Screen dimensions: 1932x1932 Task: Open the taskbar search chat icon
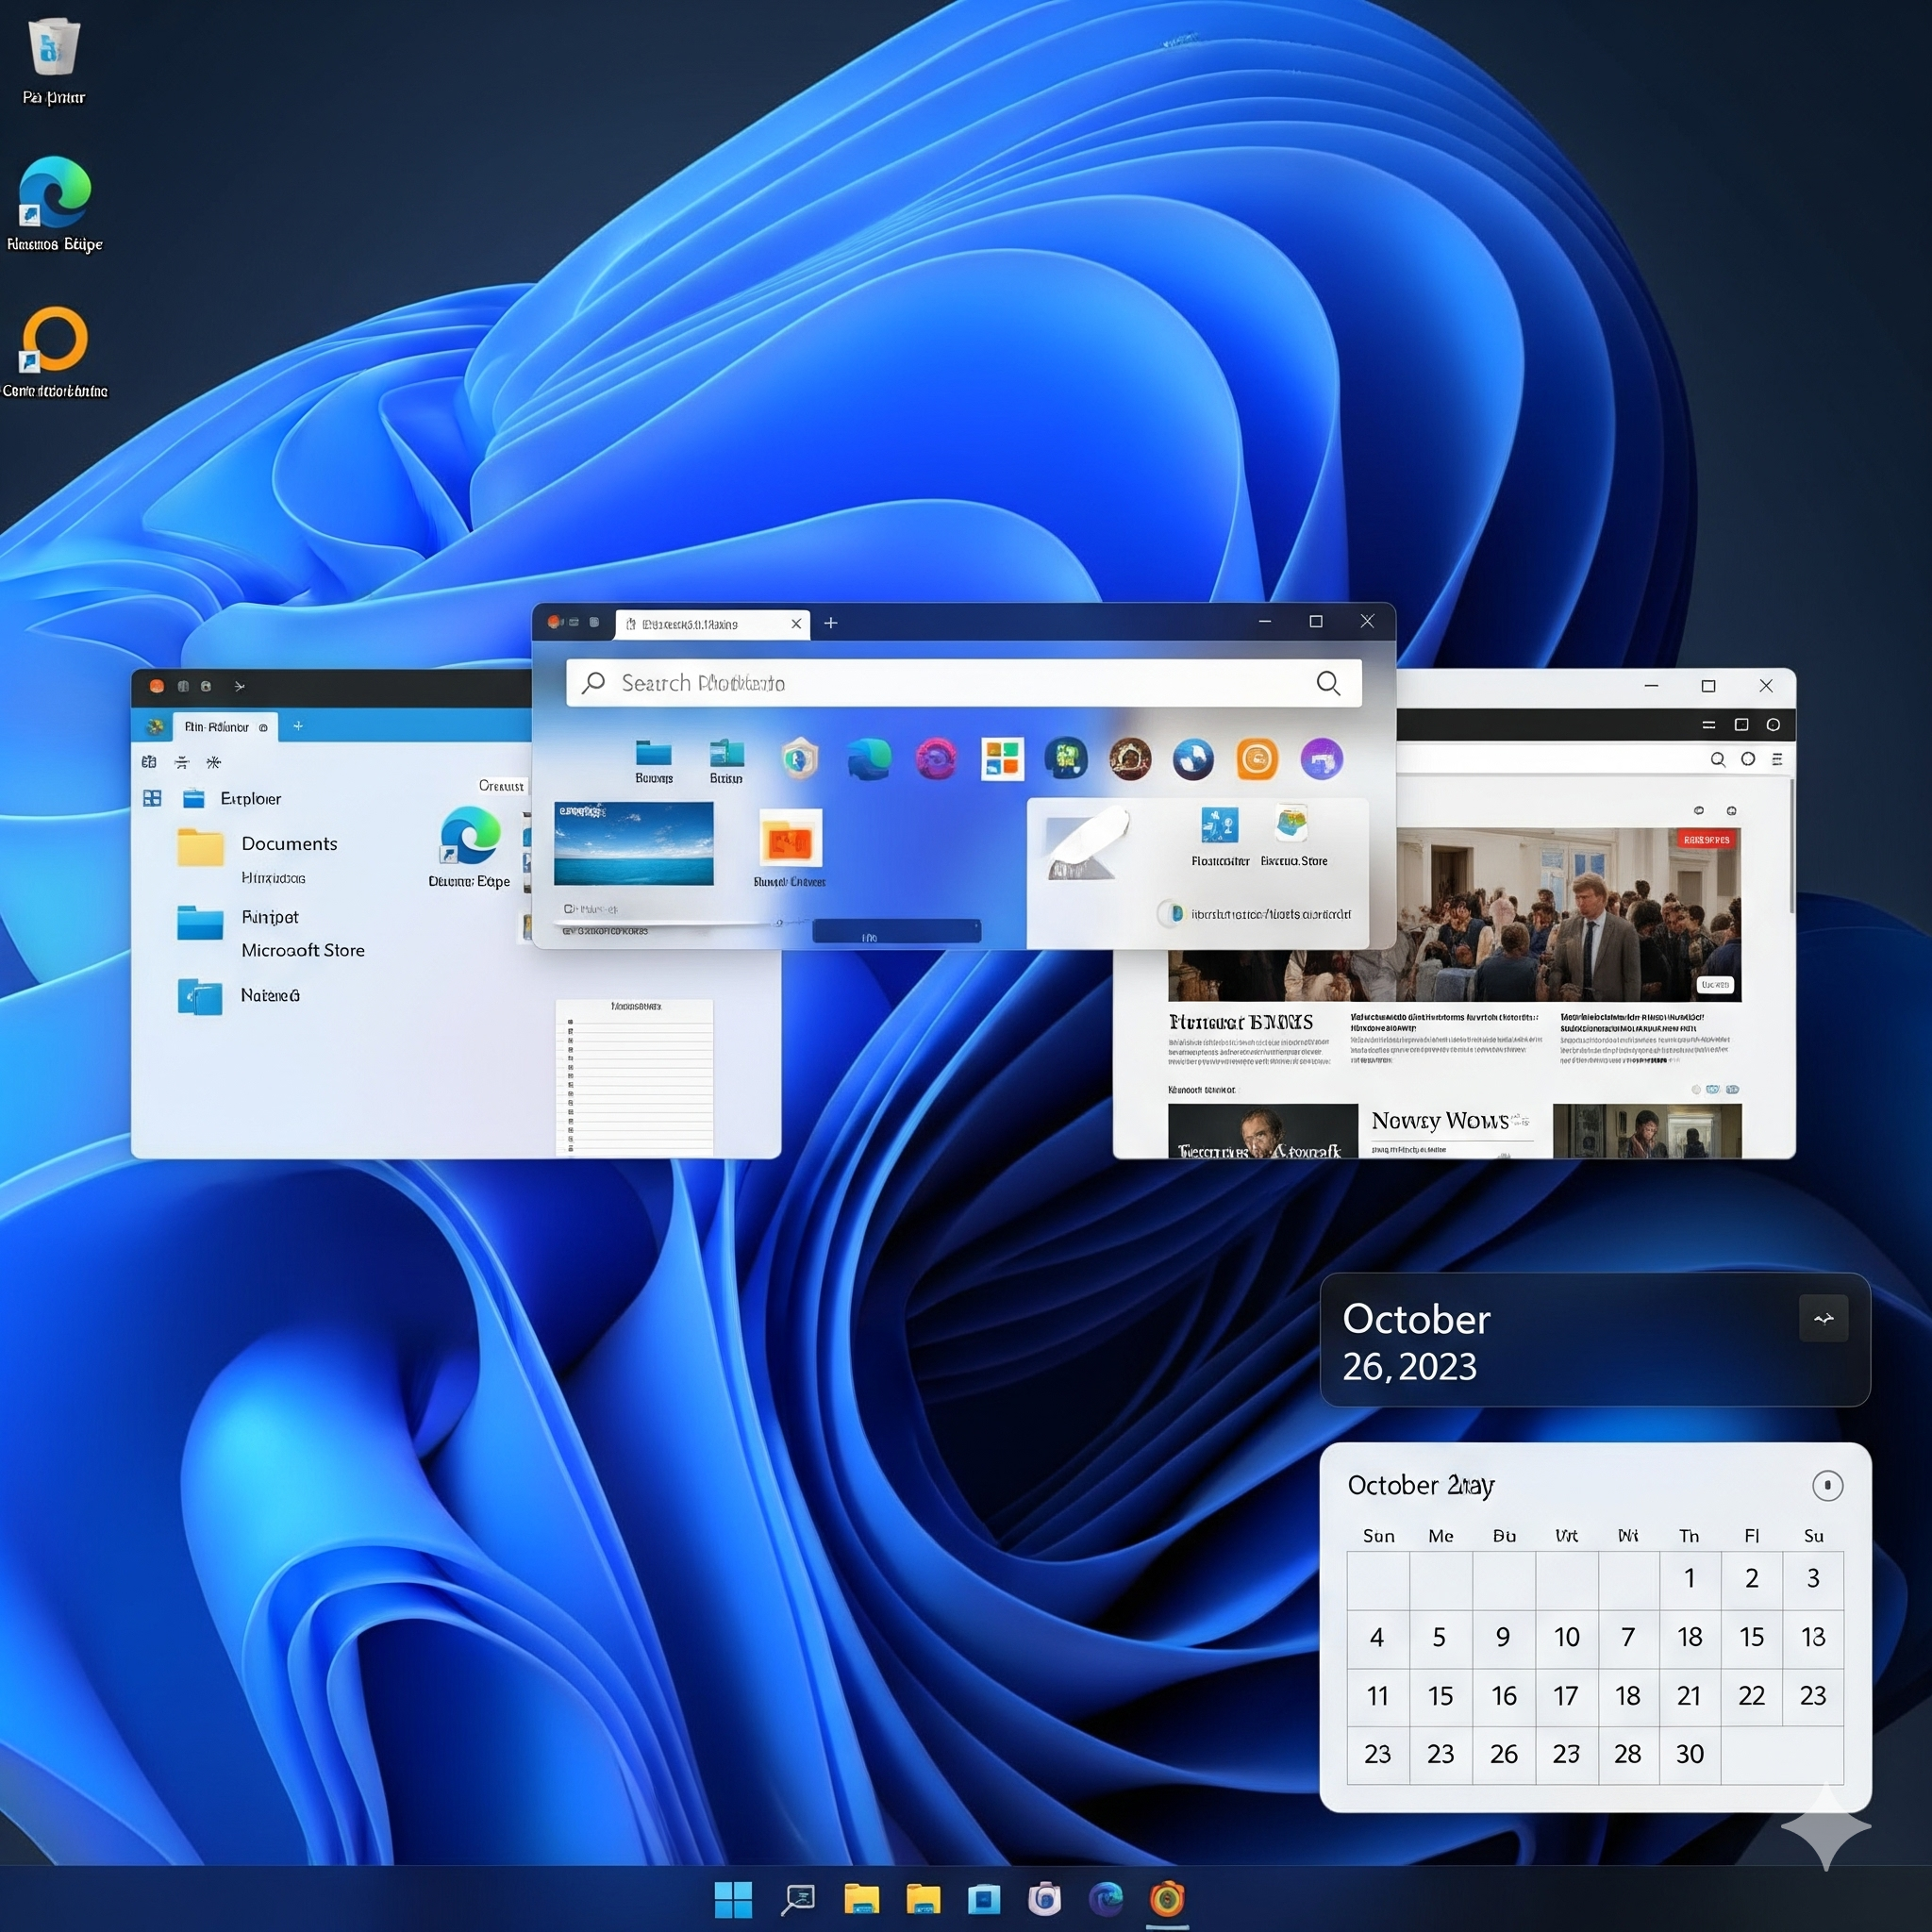coord(798,1899)
